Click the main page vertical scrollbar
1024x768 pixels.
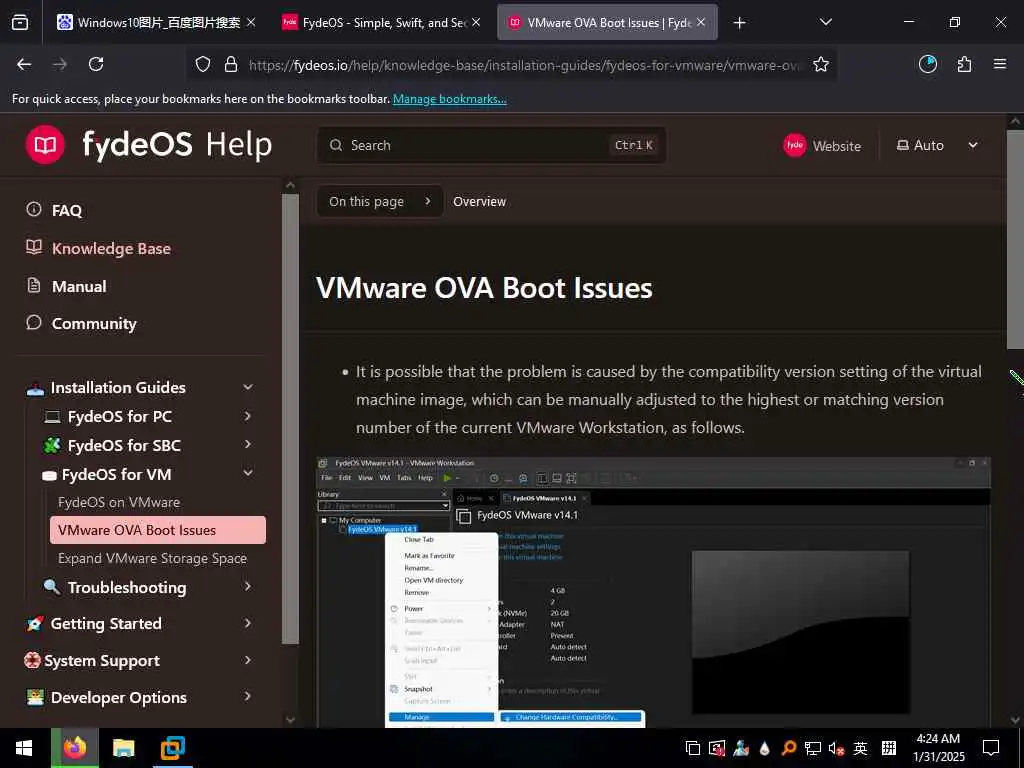coord(1015,240)
